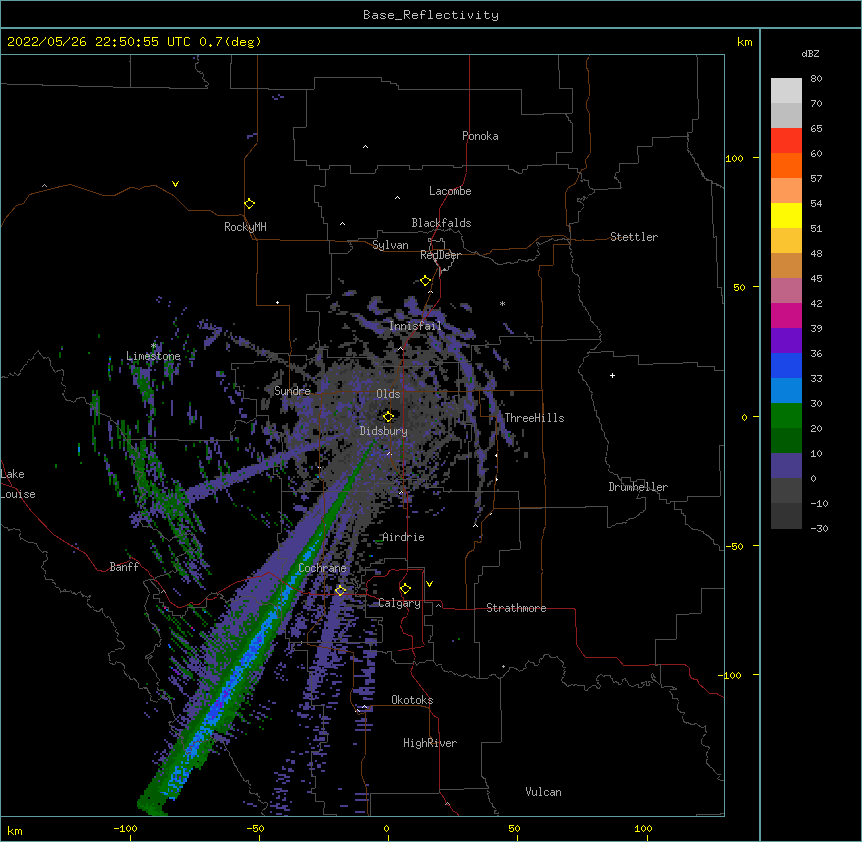The width and height of the screenshot is (862, 842).
Task: Click the 45 value on dBZ legend
Action: tap(816, 278)
